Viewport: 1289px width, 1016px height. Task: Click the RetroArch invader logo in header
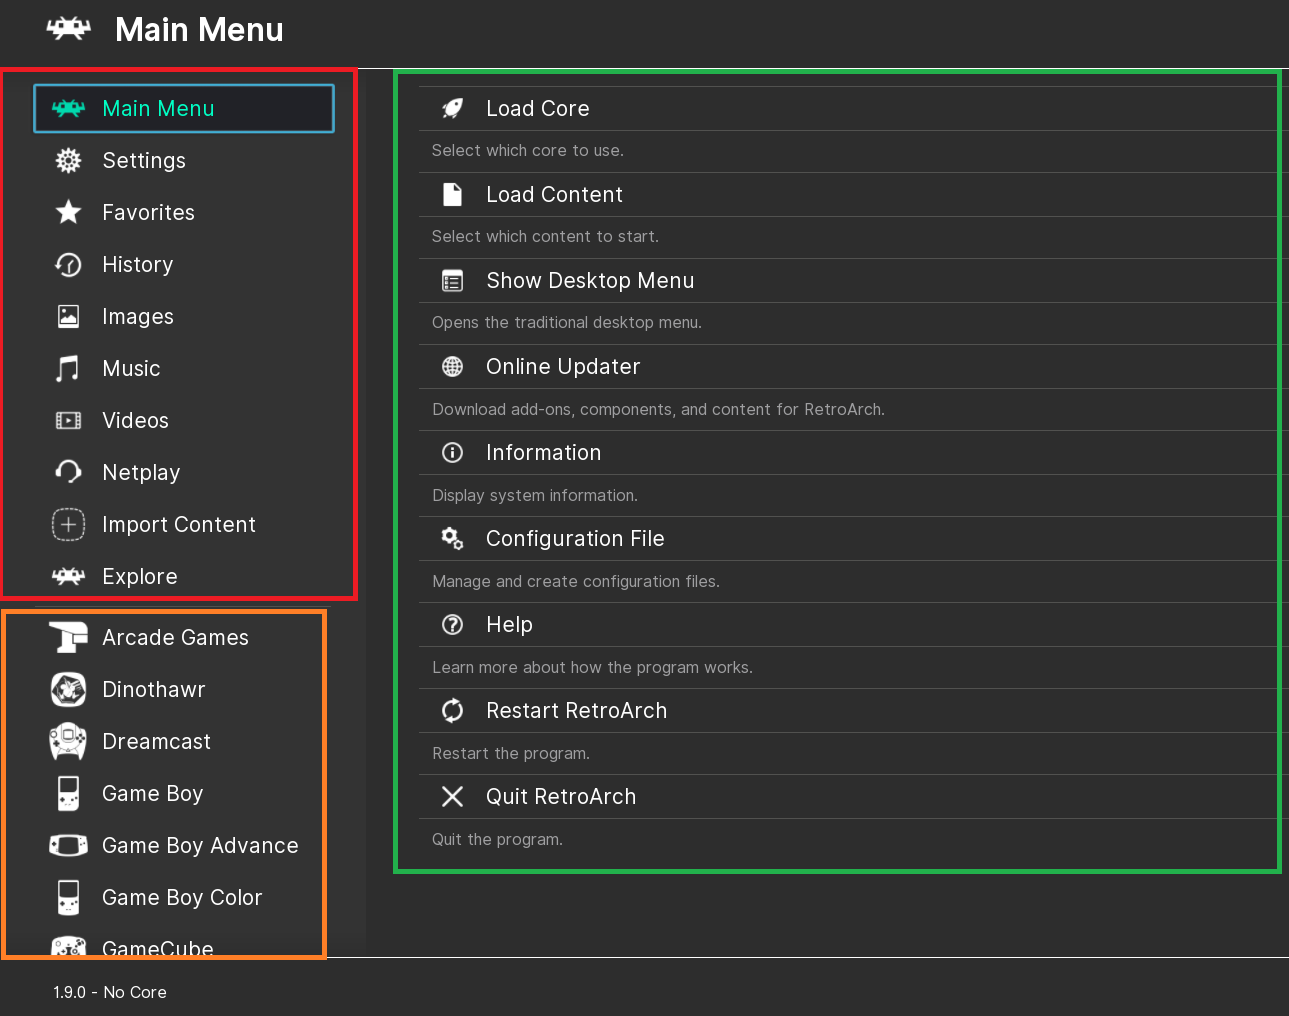[68, 29]
